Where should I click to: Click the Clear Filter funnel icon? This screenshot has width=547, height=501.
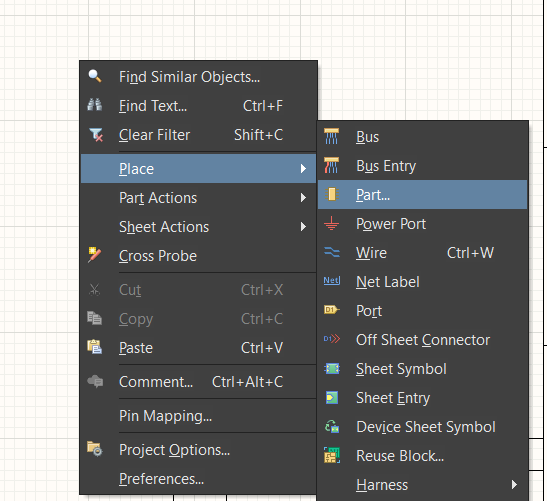point(96,135)
